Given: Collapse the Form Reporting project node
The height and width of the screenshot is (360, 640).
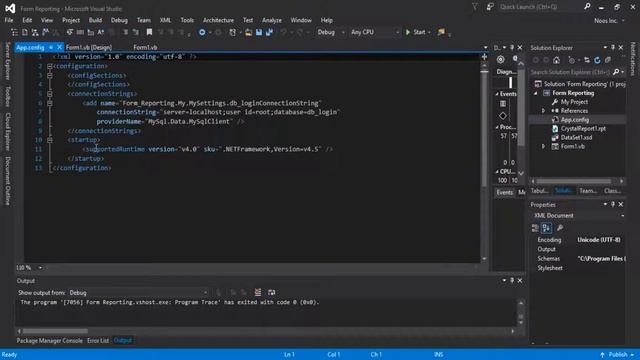Looking at the screenshot, I should click(536, 93).
